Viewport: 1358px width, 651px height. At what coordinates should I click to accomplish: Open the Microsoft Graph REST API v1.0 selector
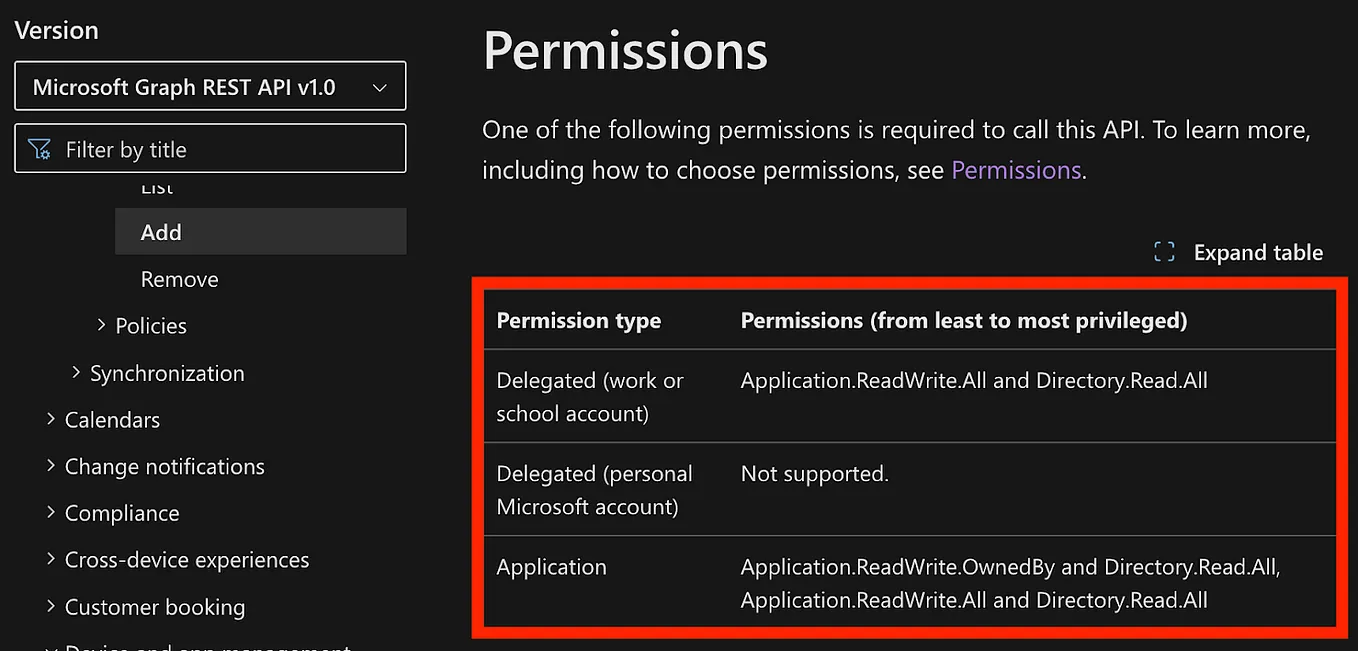210,86
